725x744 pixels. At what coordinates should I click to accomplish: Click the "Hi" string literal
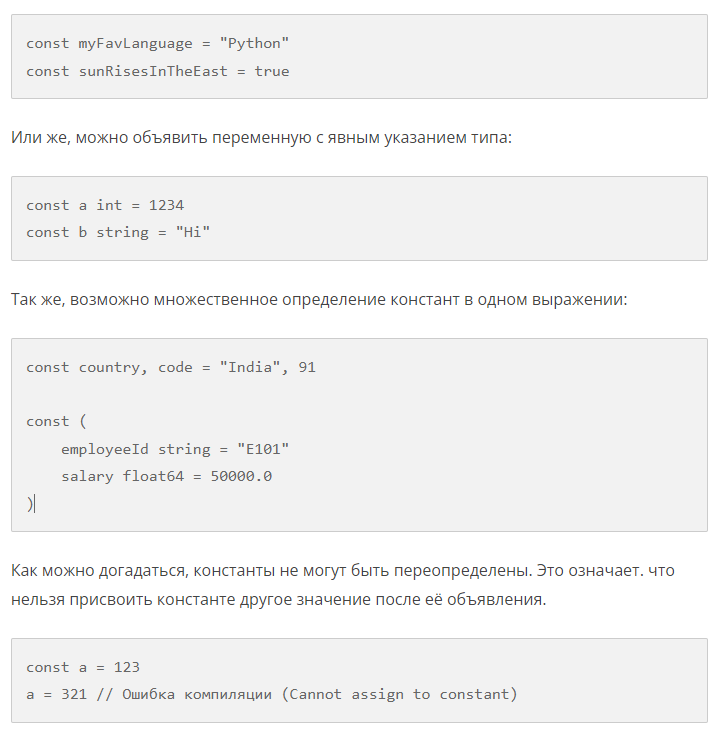coord(193,232)
